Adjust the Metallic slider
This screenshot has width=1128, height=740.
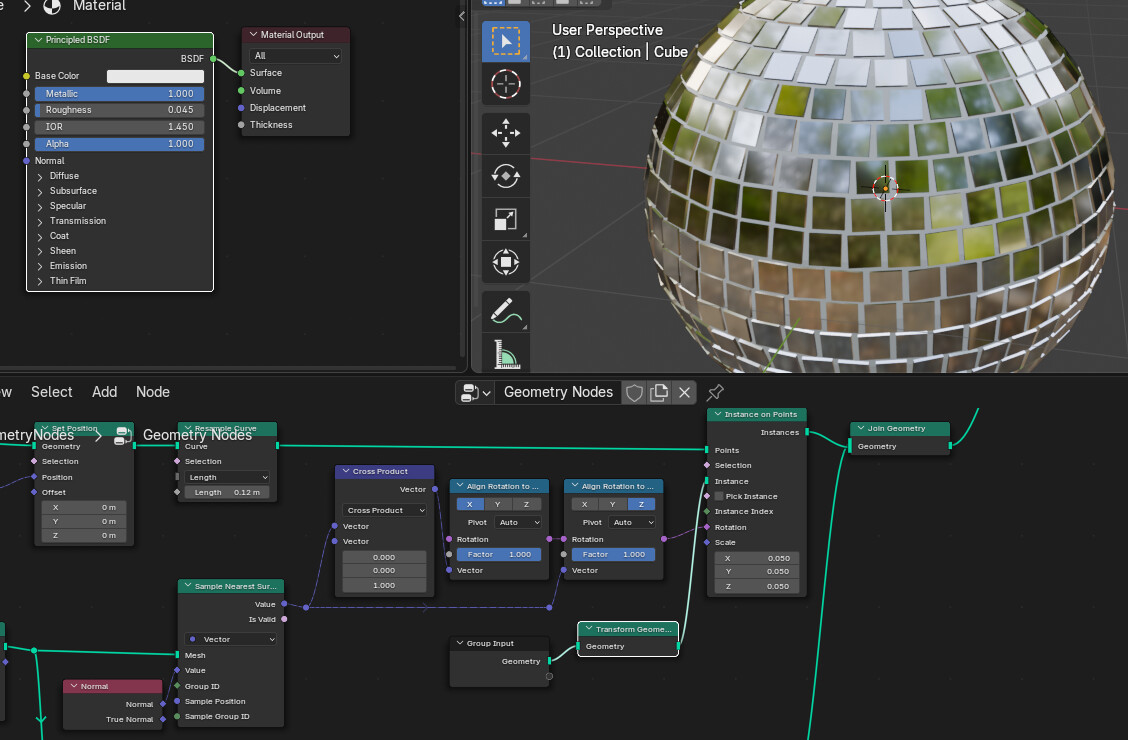click(119, 93)
